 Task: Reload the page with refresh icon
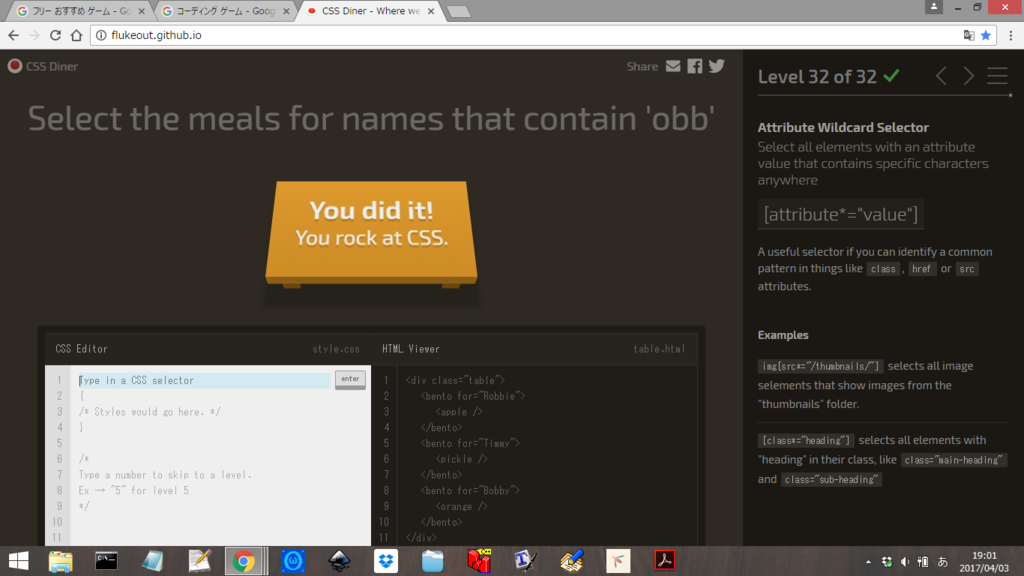point(56,35)
